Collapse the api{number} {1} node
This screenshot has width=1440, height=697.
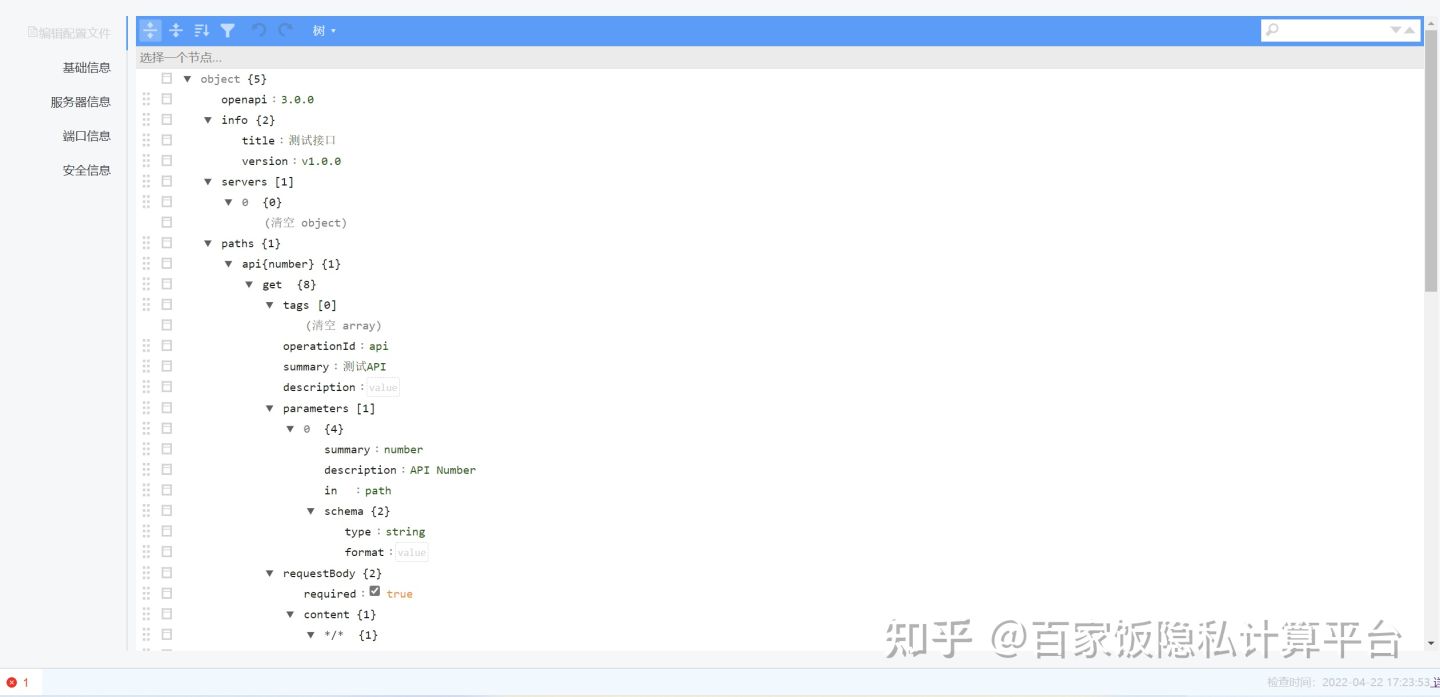(x=229, y=264)
